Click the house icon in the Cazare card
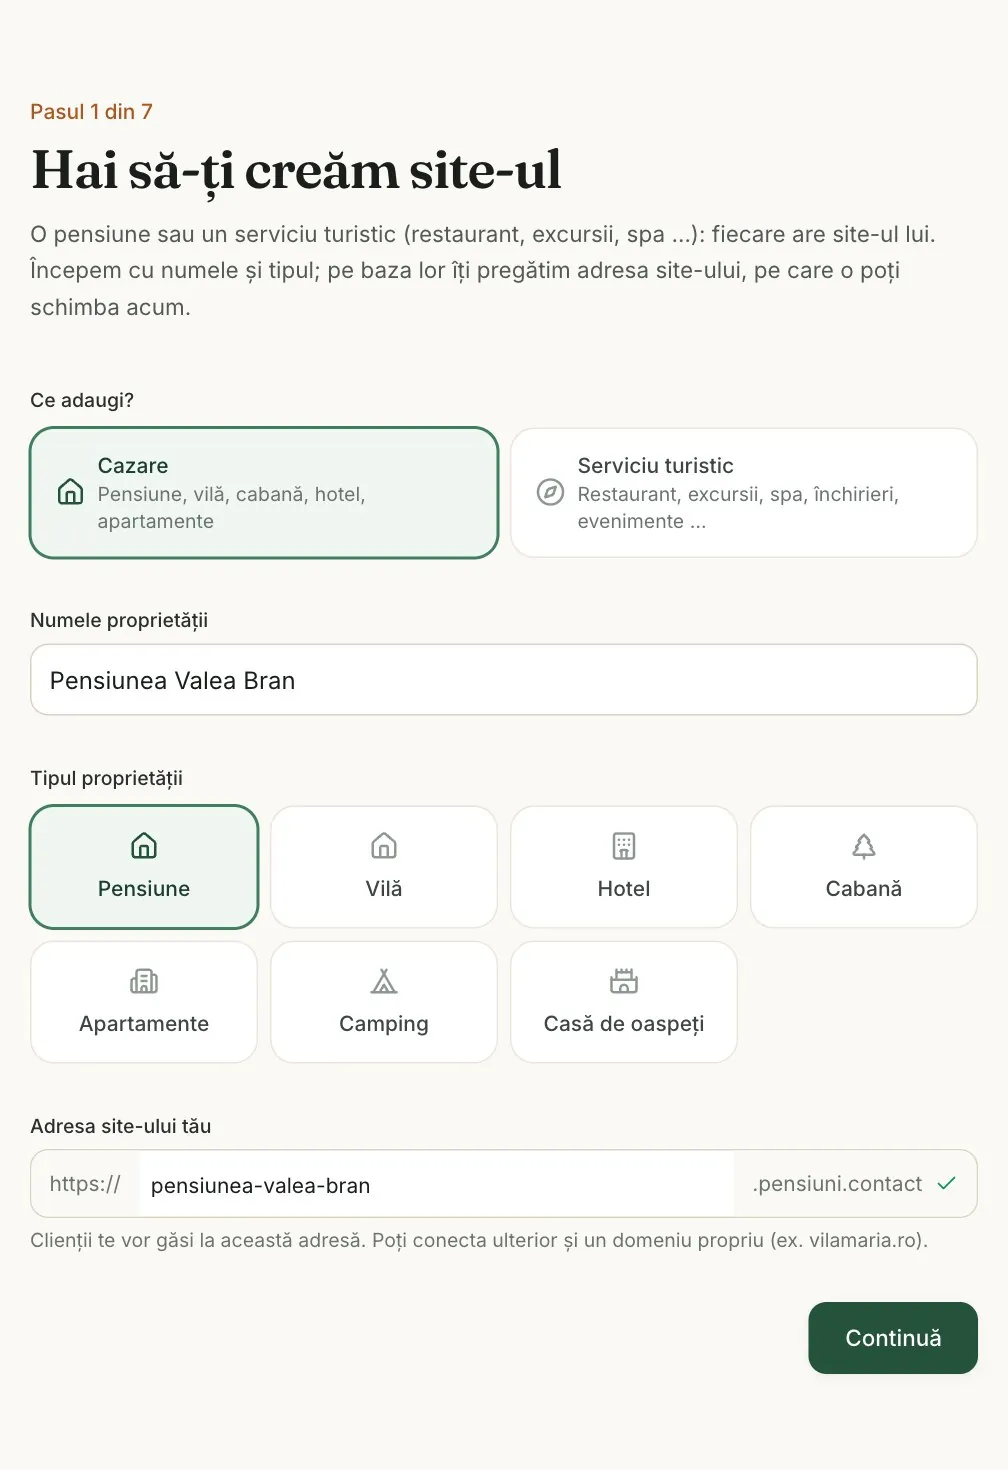This screenshot has height=1470, width=1008. [70, 492]
